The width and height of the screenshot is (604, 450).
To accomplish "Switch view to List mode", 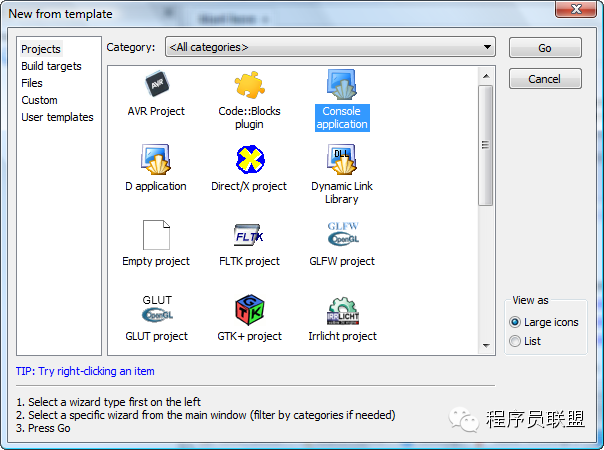I will (525, 341).
